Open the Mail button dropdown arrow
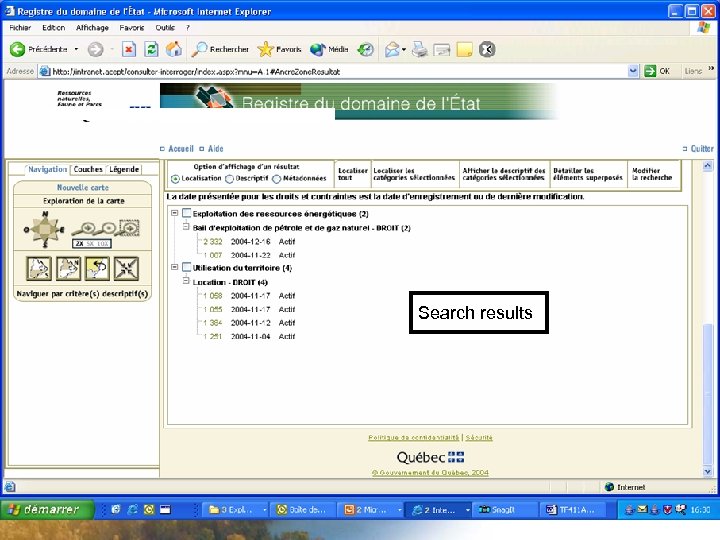 pyautogui.click(x=404, y=49)
